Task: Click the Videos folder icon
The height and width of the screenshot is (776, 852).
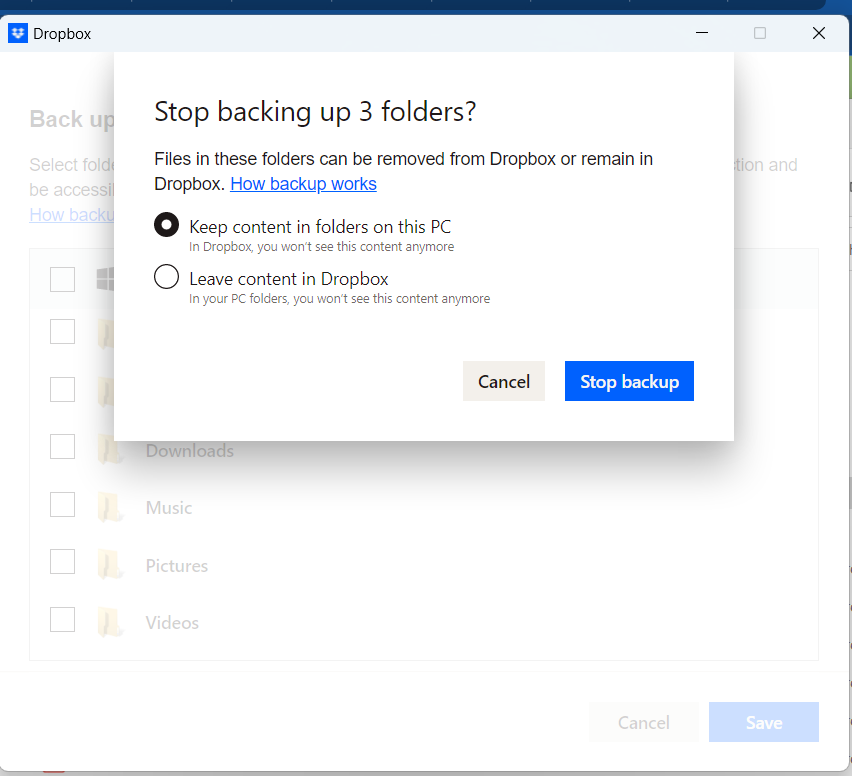Action: (110, 622)
